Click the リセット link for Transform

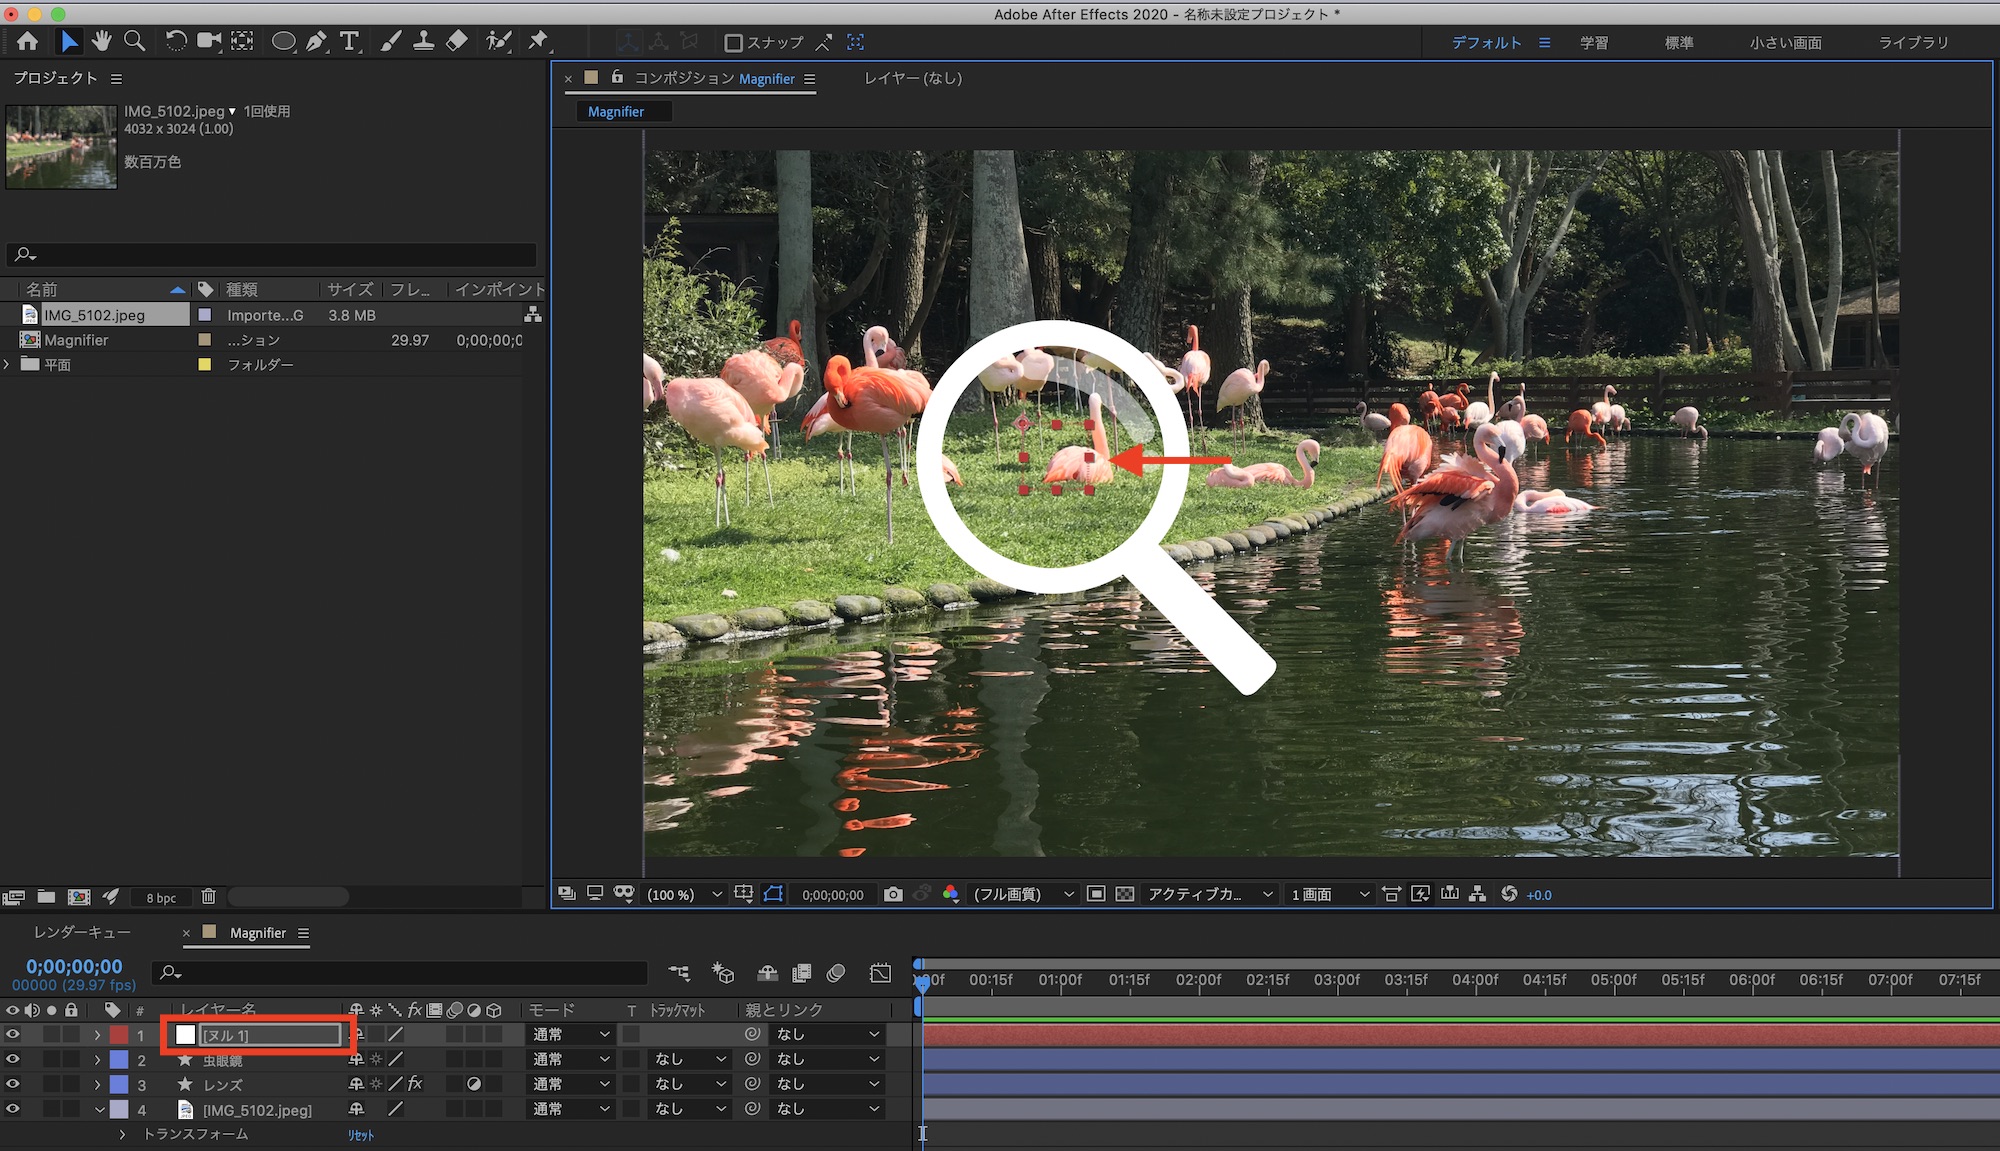point(361,1135)
